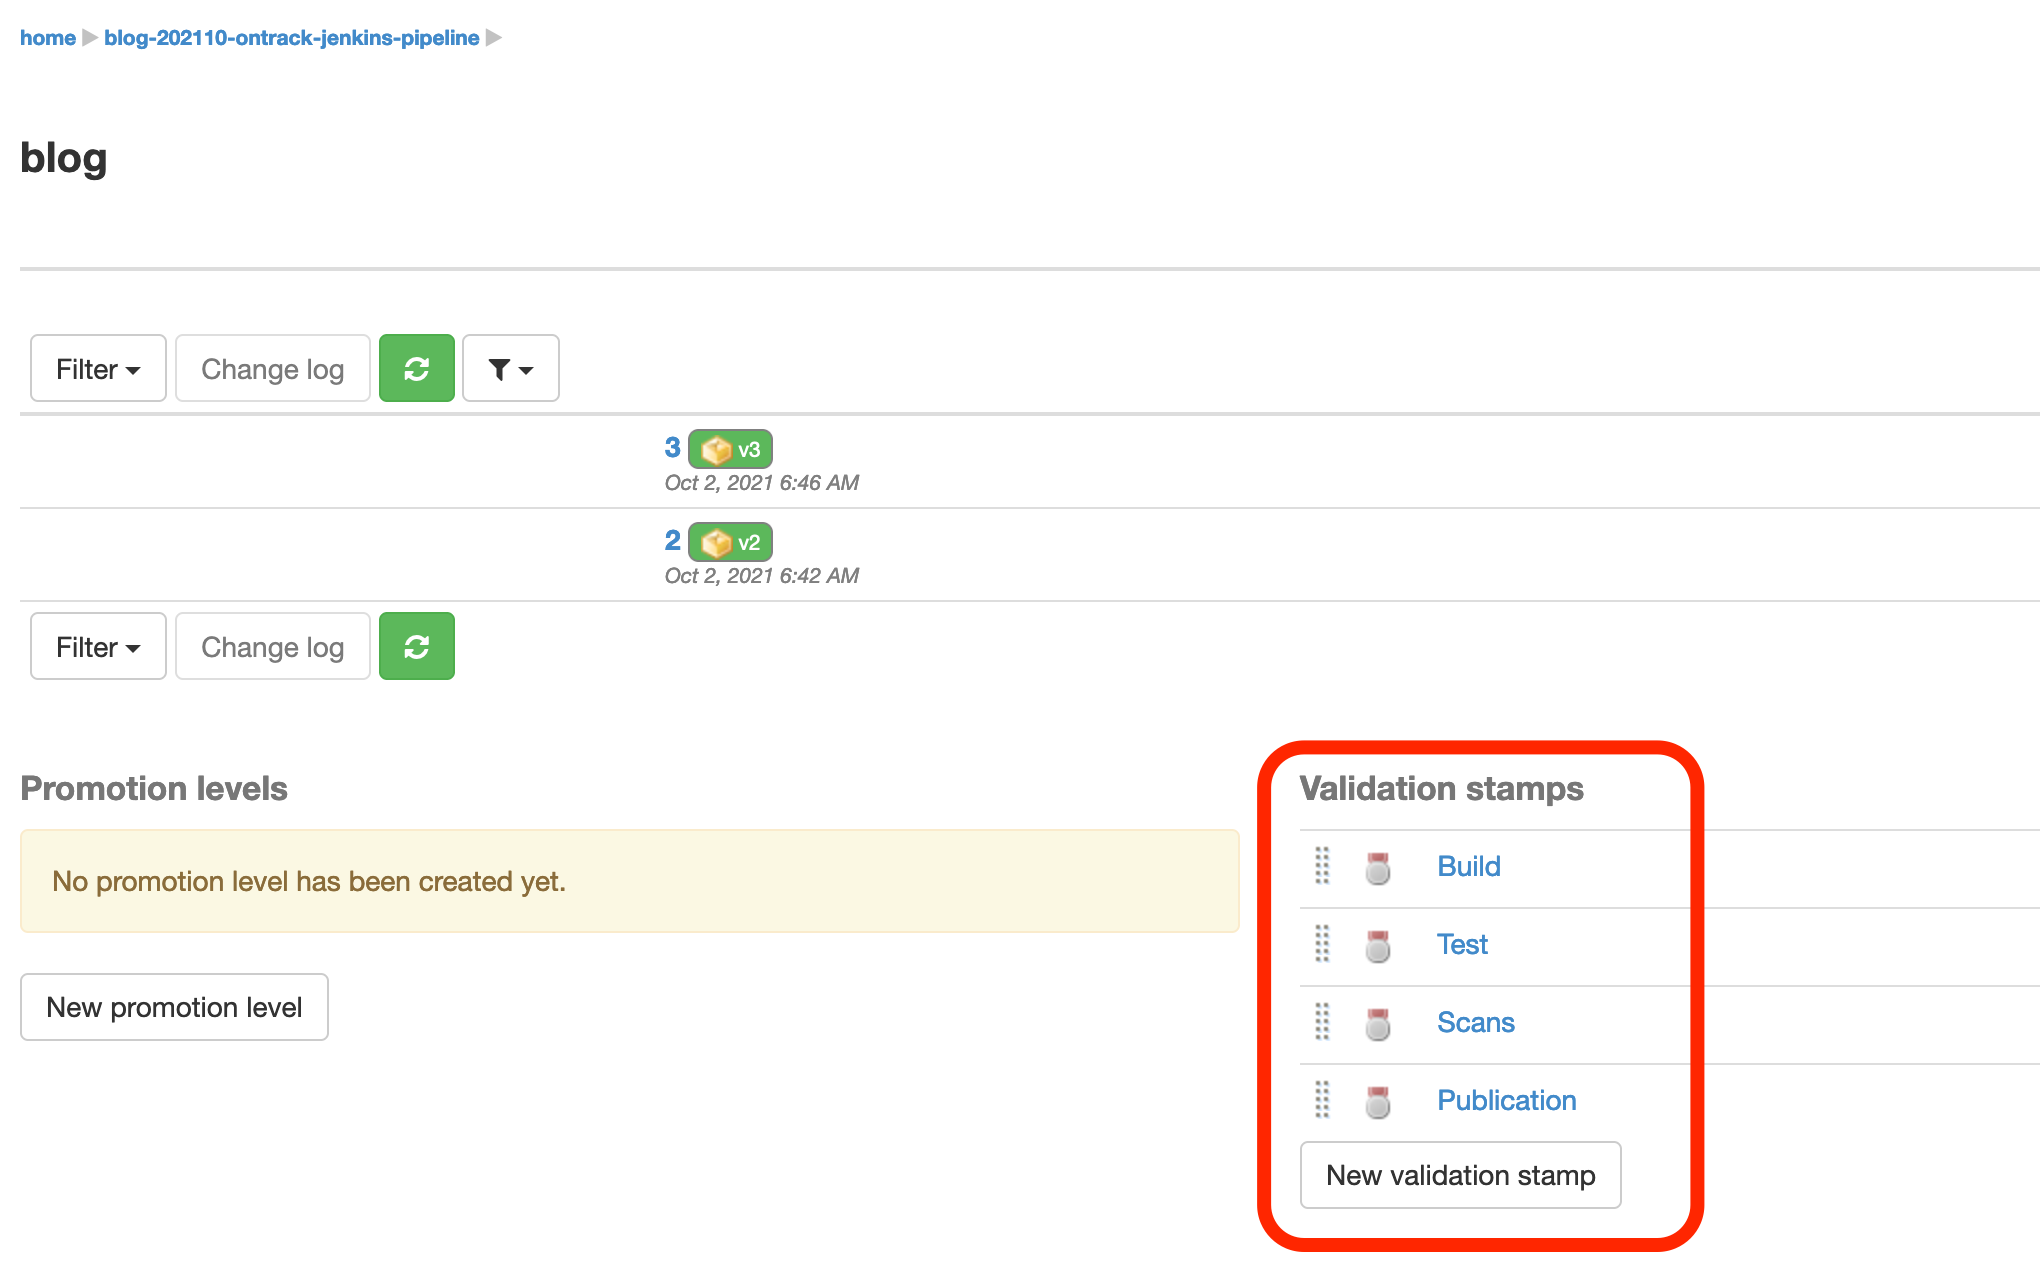Click the v2 release package badge
Screen dimensions: 2040x1266
pos(730,543)
